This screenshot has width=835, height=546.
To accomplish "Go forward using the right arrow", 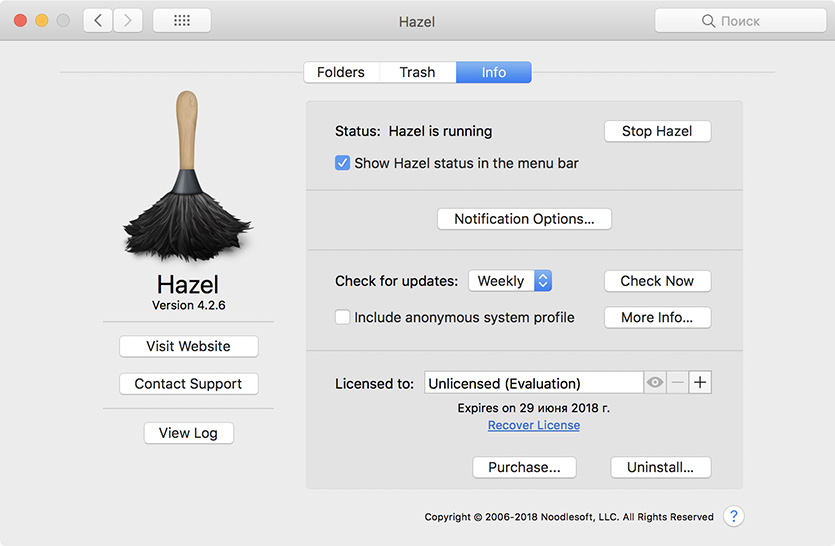I will click(127, 20).
